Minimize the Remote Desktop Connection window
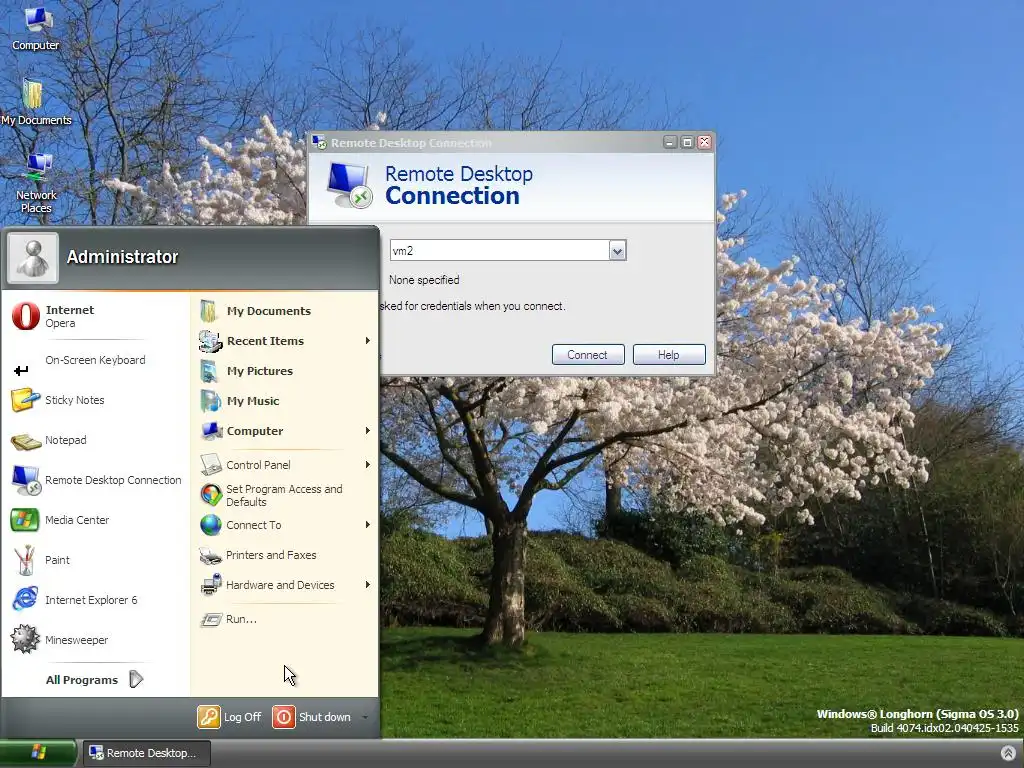 [670, 142]
